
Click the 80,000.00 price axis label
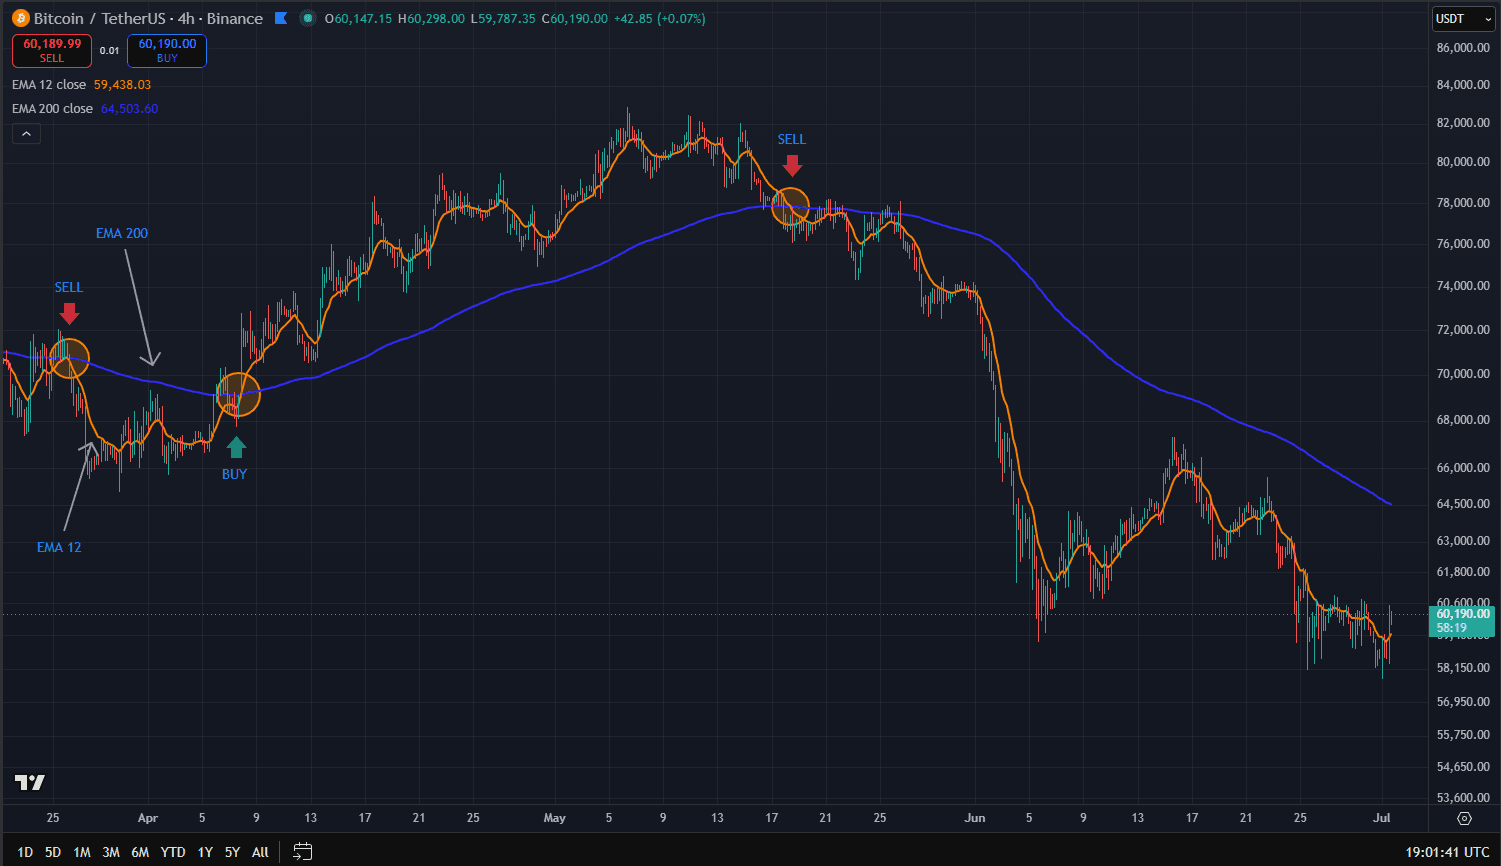pos(1463,162)
